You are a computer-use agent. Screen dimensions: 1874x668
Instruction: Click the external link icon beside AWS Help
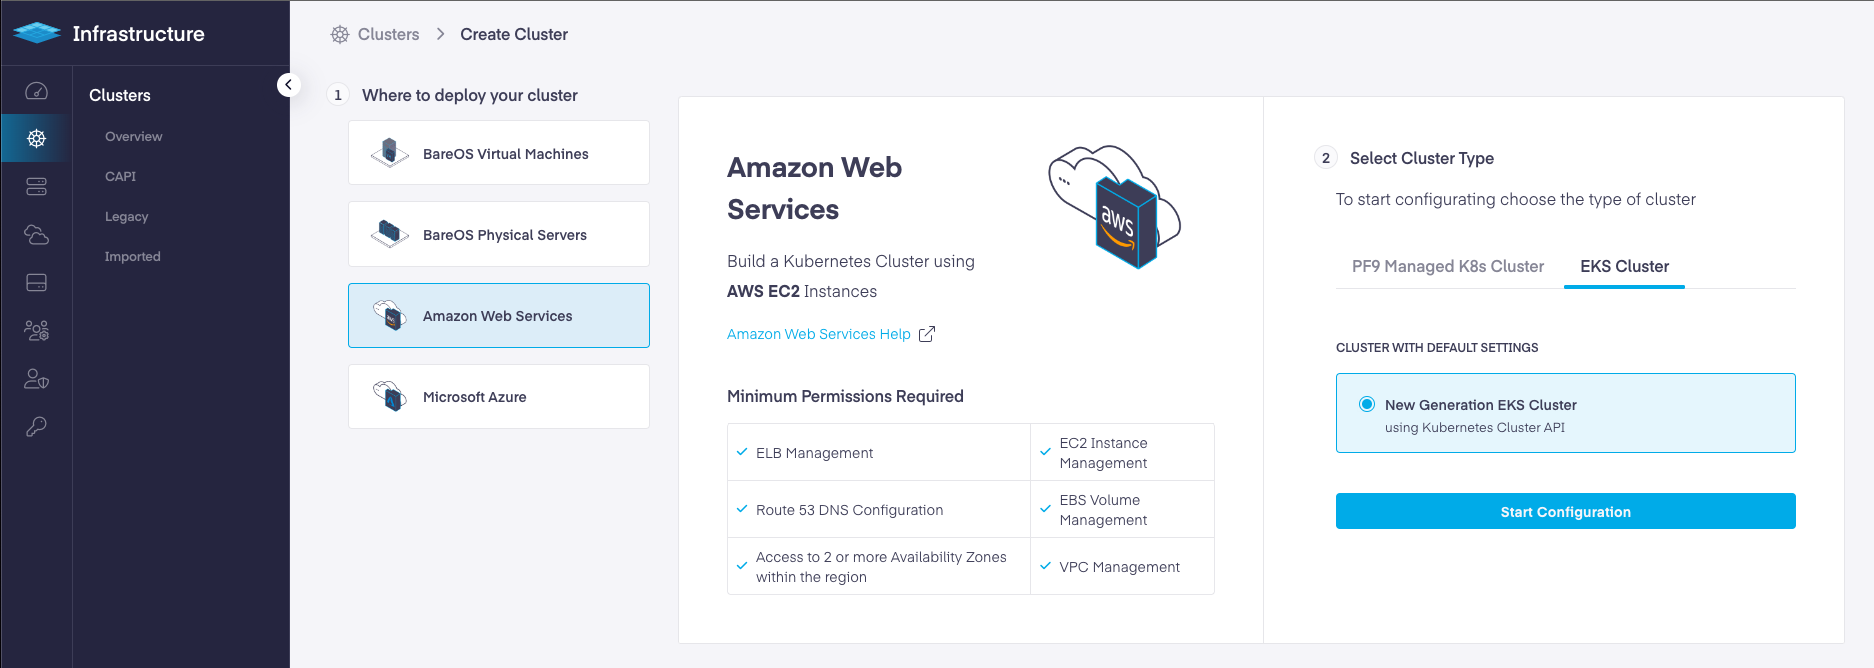pos(927,334)
